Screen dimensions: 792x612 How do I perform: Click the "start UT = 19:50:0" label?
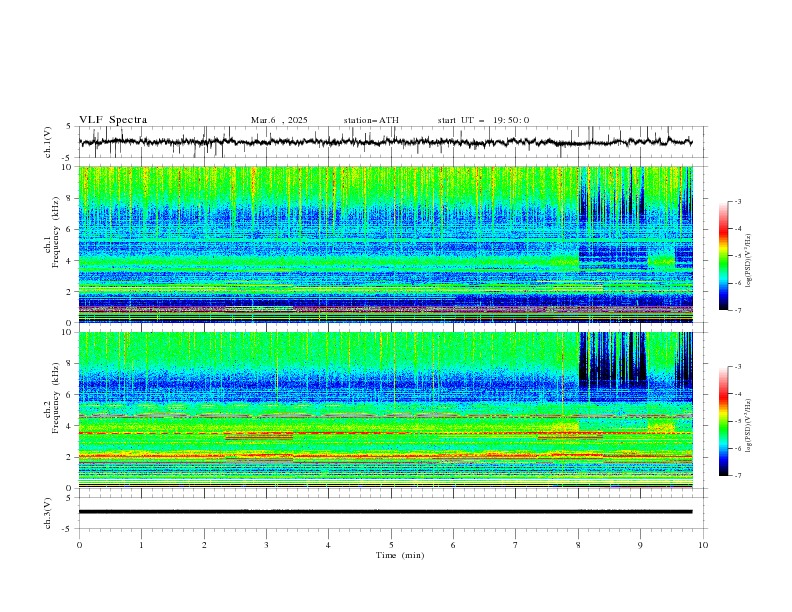tap(483, 120)
